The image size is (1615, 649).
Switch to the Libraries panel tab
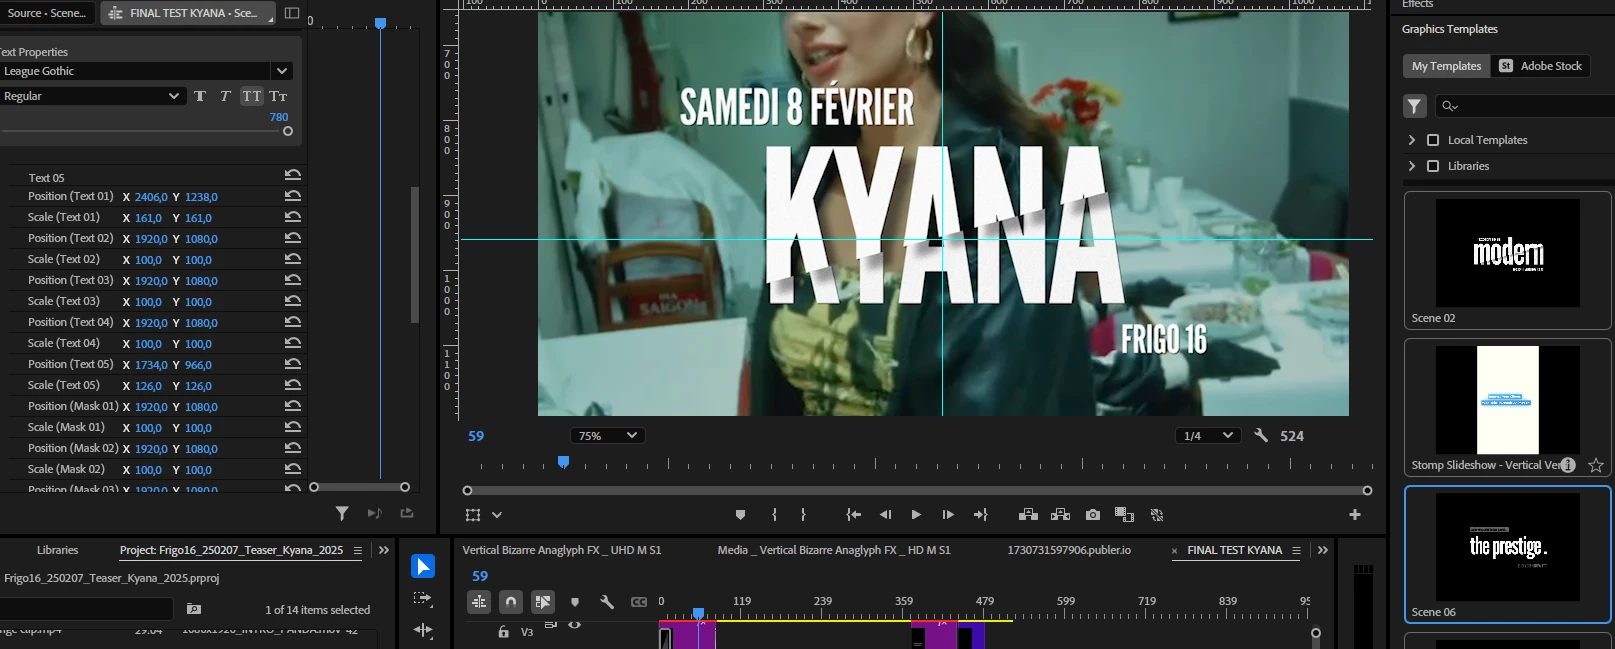click(x=57, y=550)
